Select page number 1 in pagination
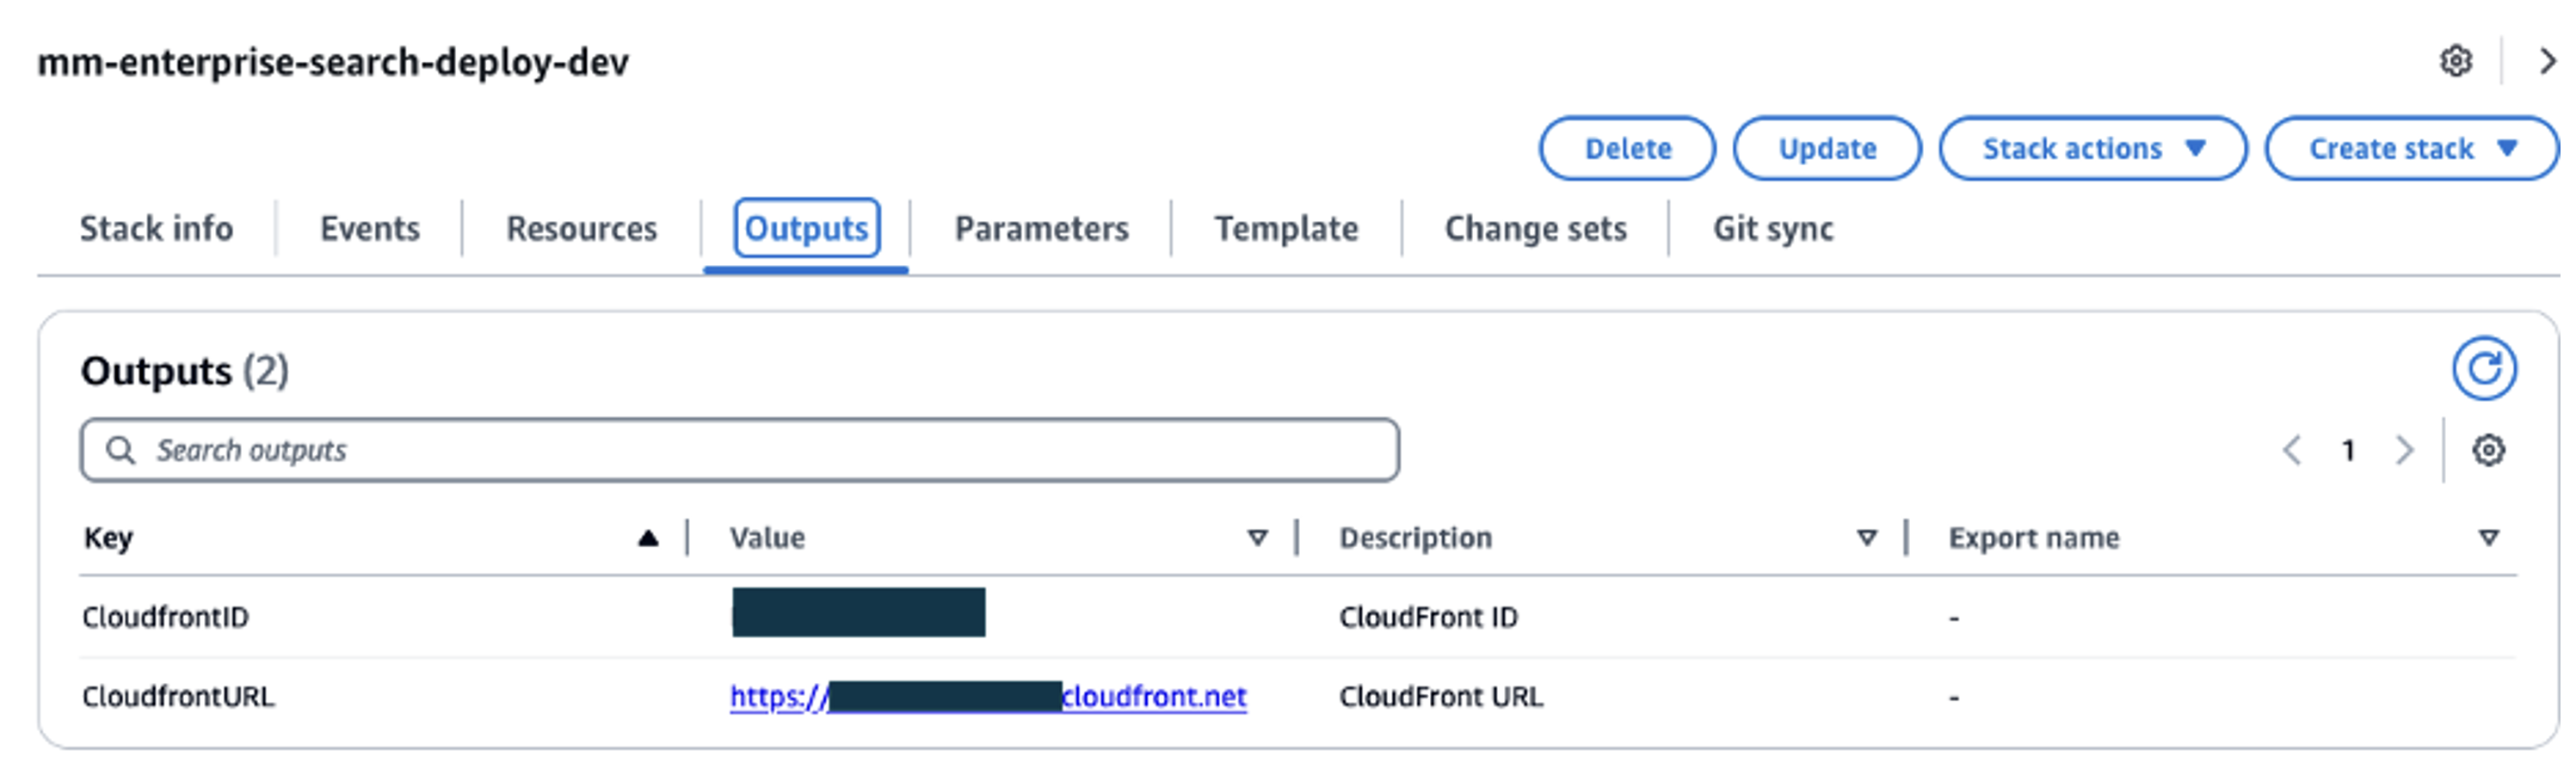This screenshot has width=2576, height=781. tap(2348, 451)
